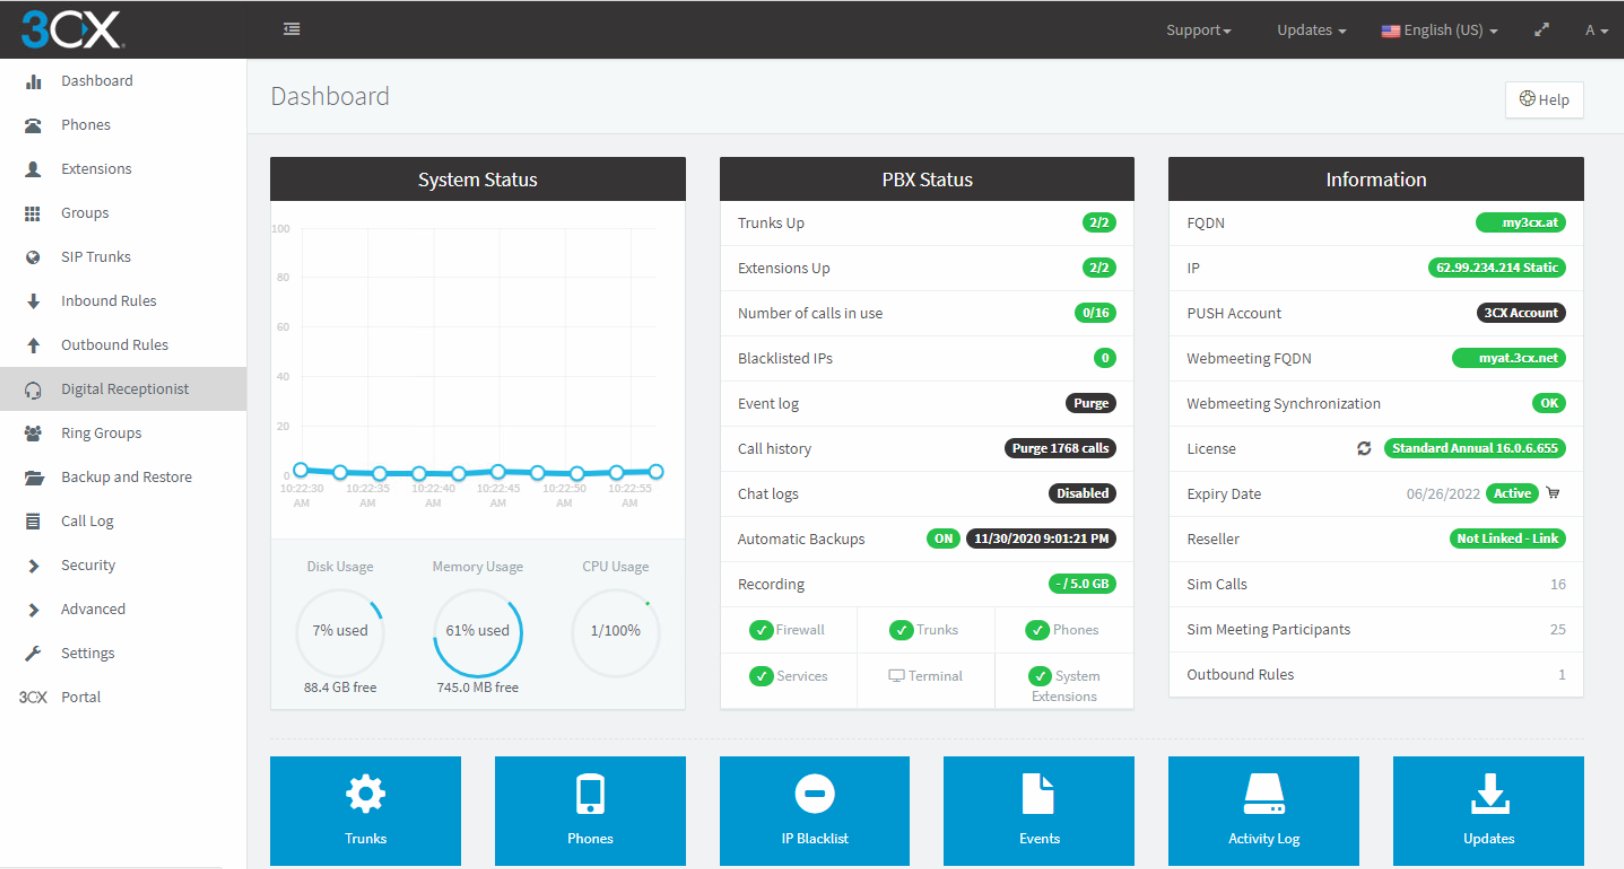Open the IP Blacklist tile

pyautogui.click(x=815, y=810)
